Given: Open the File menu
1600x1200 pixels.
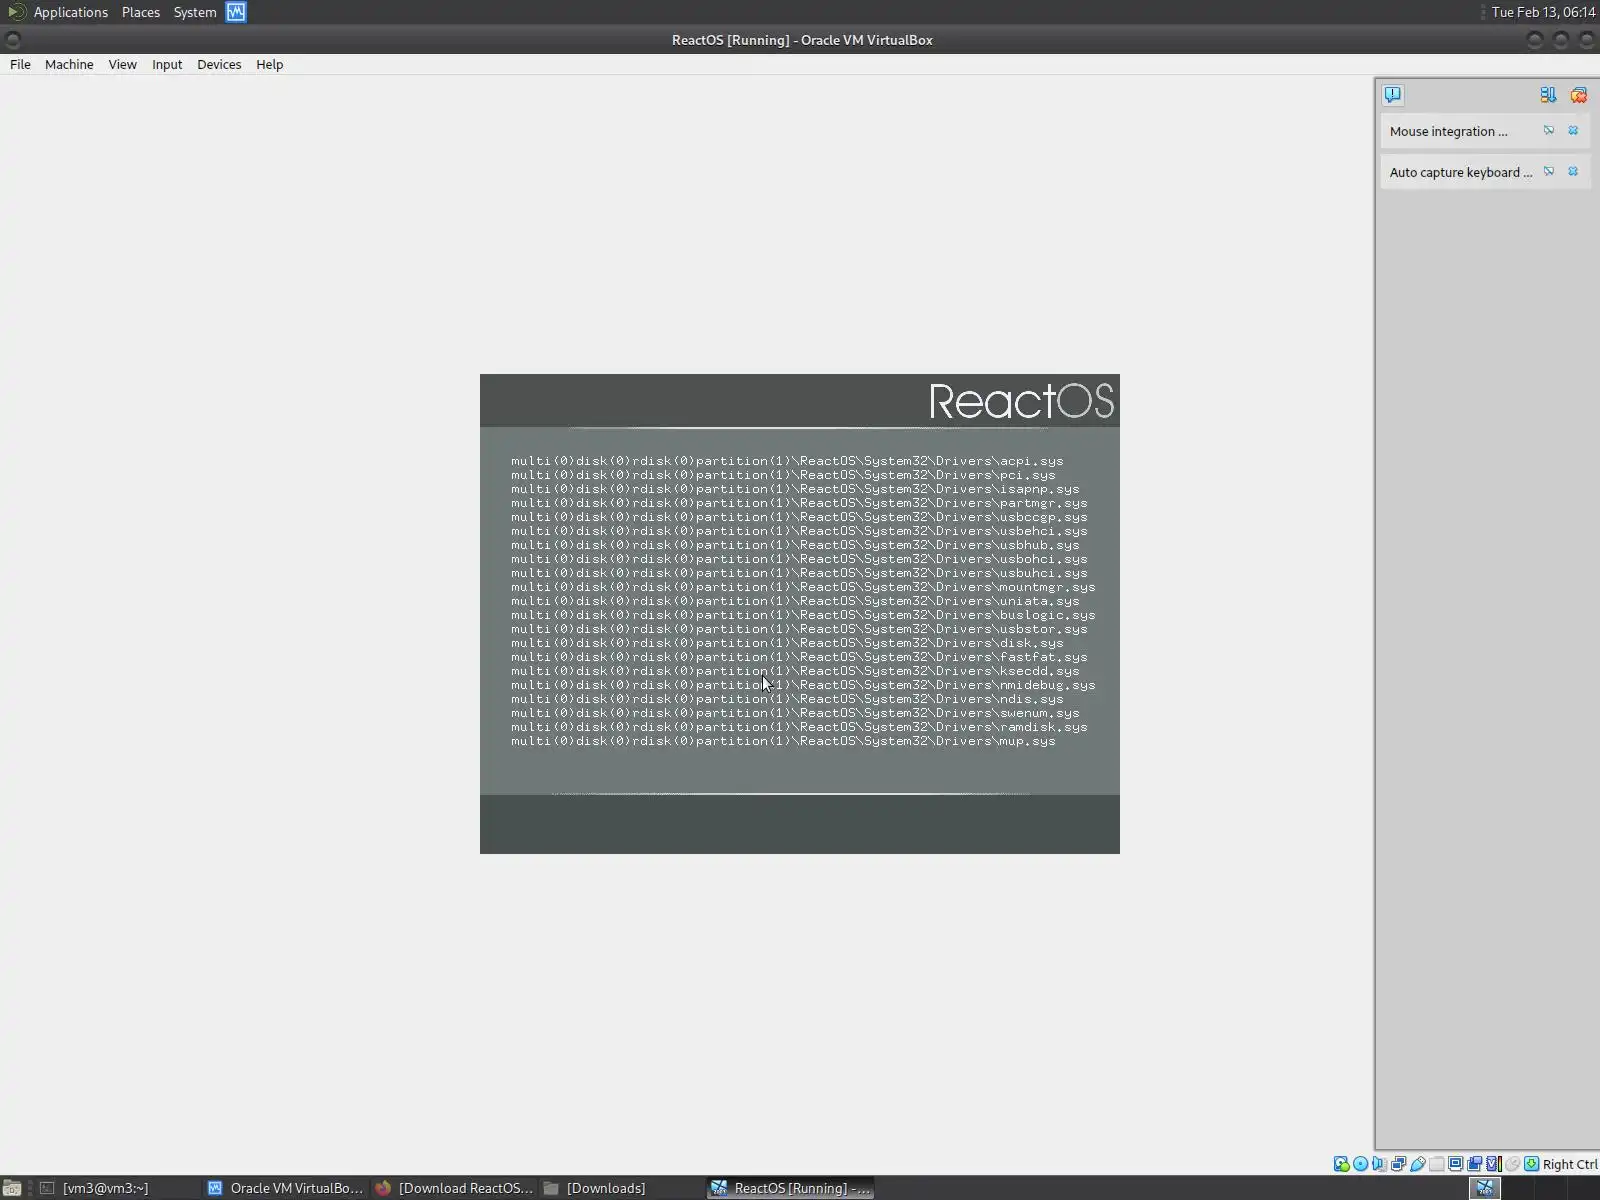Looking at the screenshot, I should tap(20, 64).
